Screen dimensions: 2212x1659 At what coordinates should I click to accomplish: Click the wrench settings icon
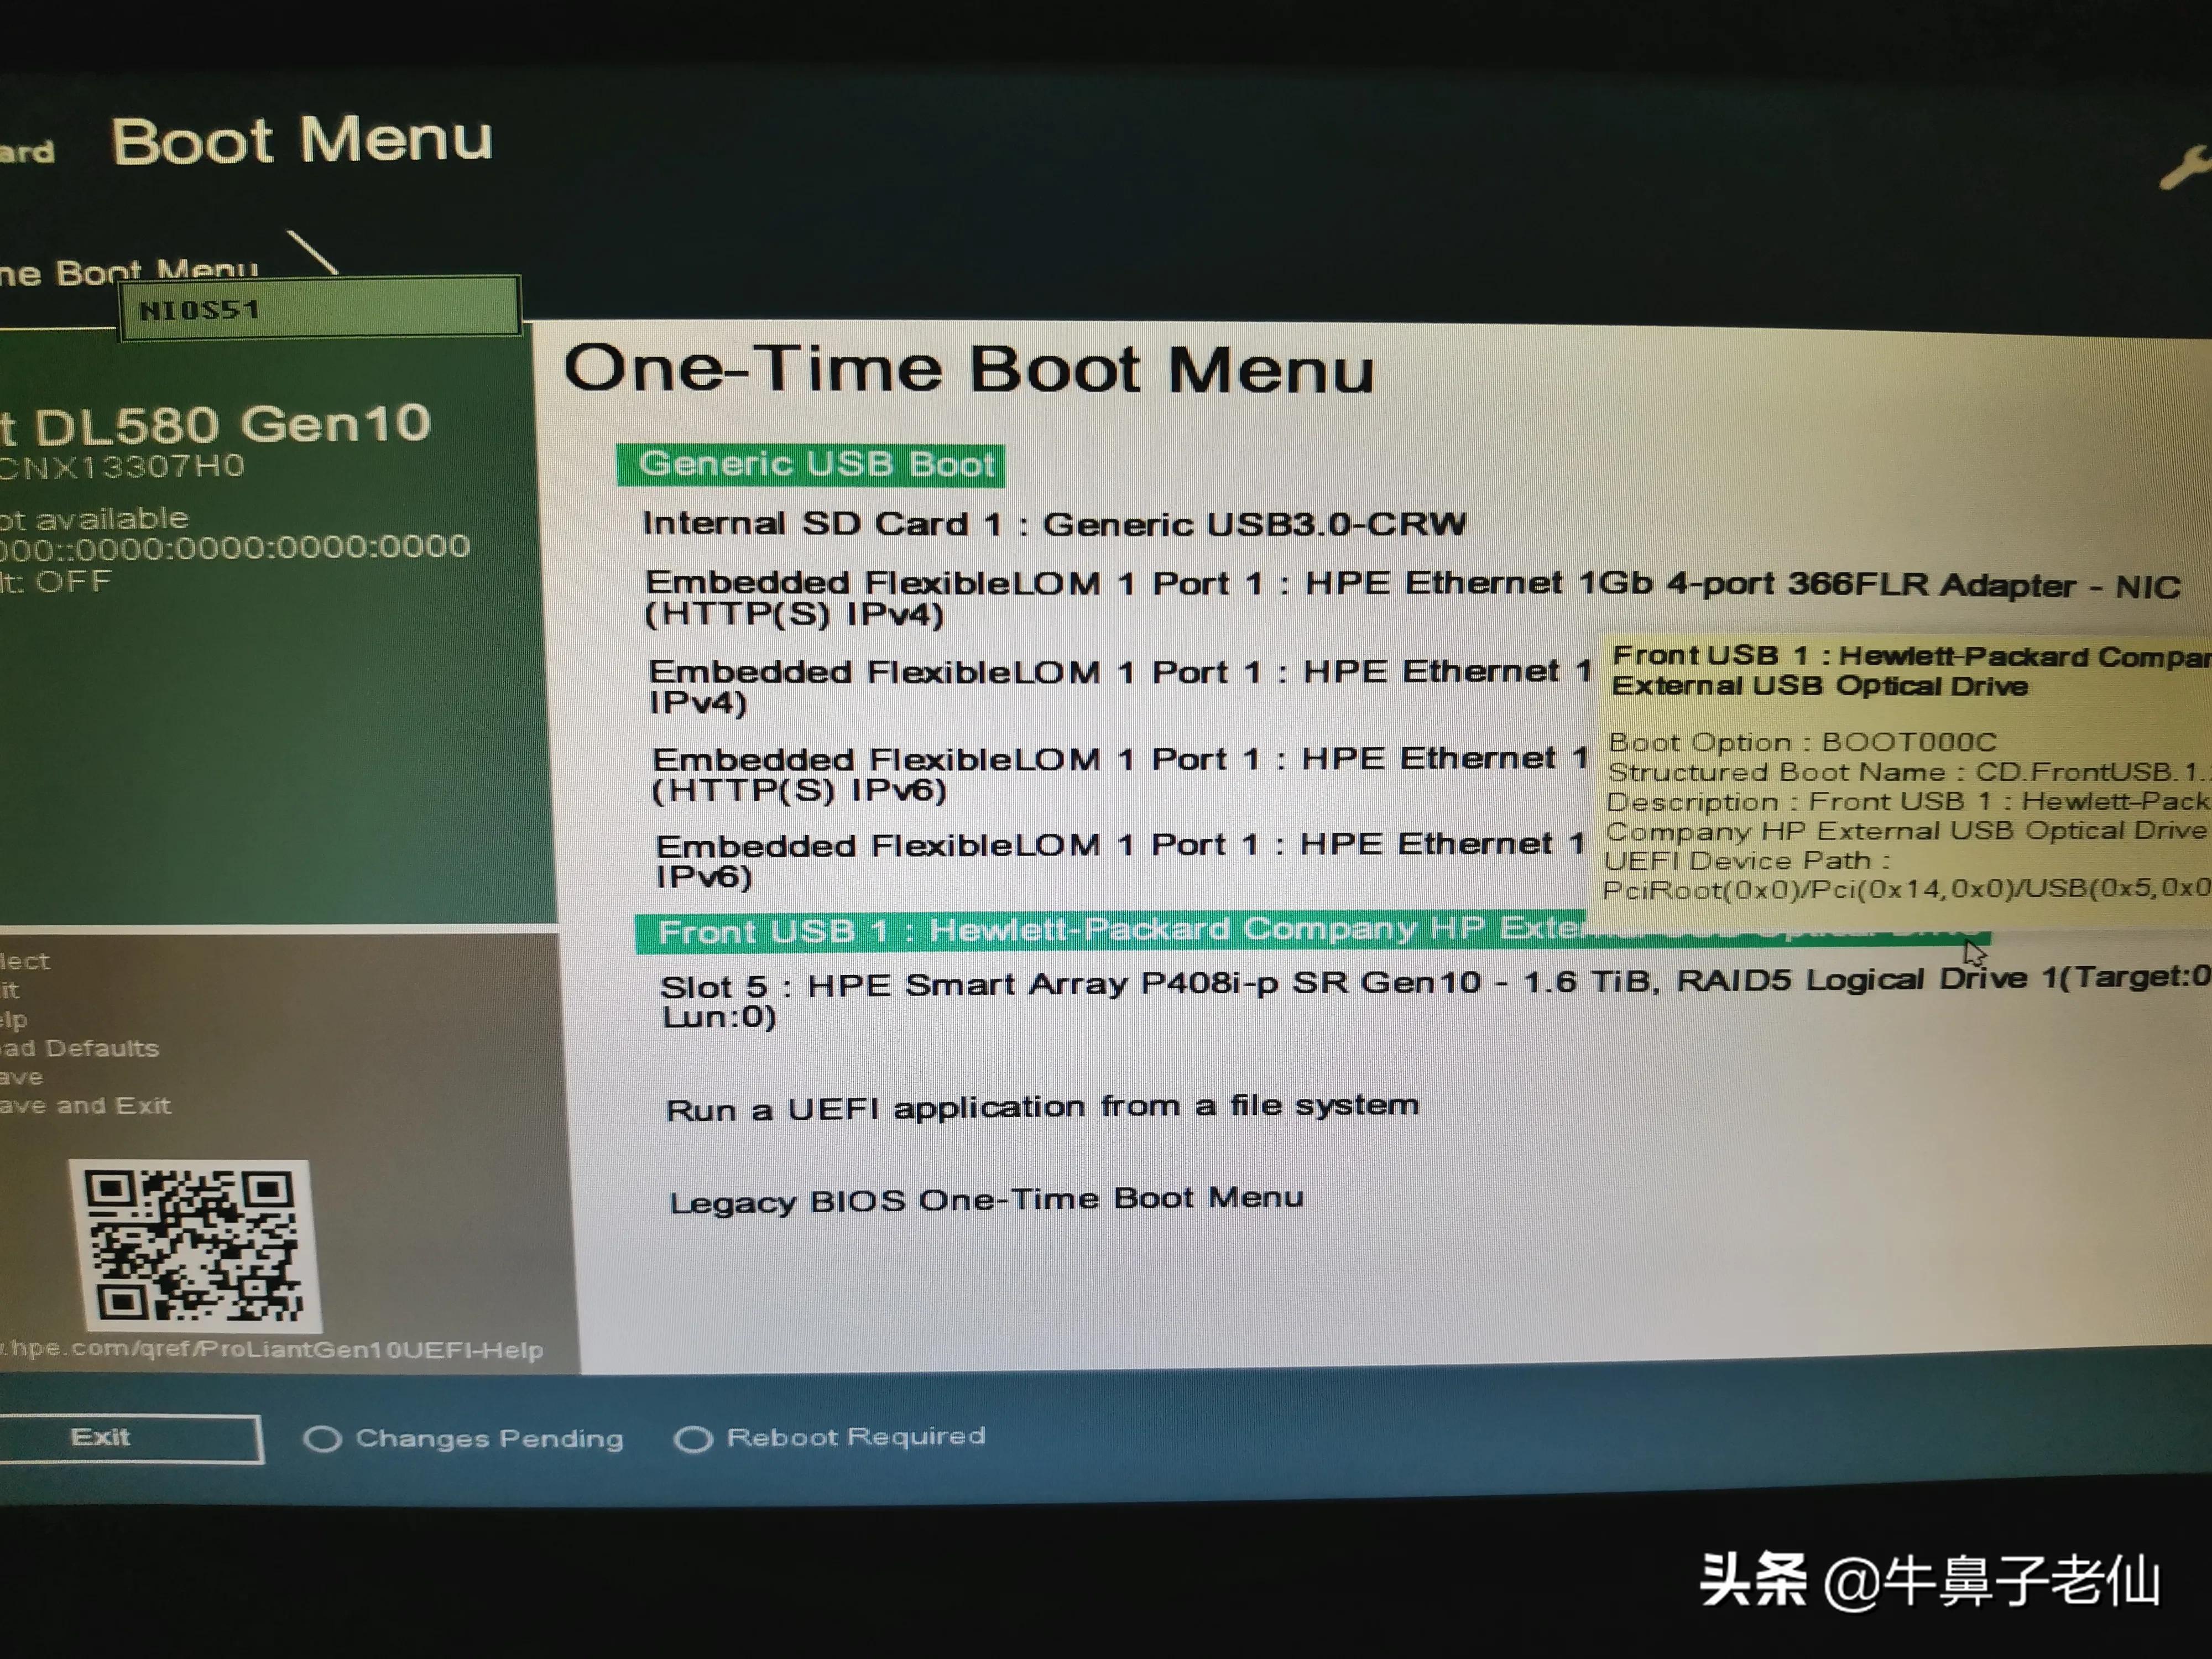pyautogui.click(x=2185, y=167)
